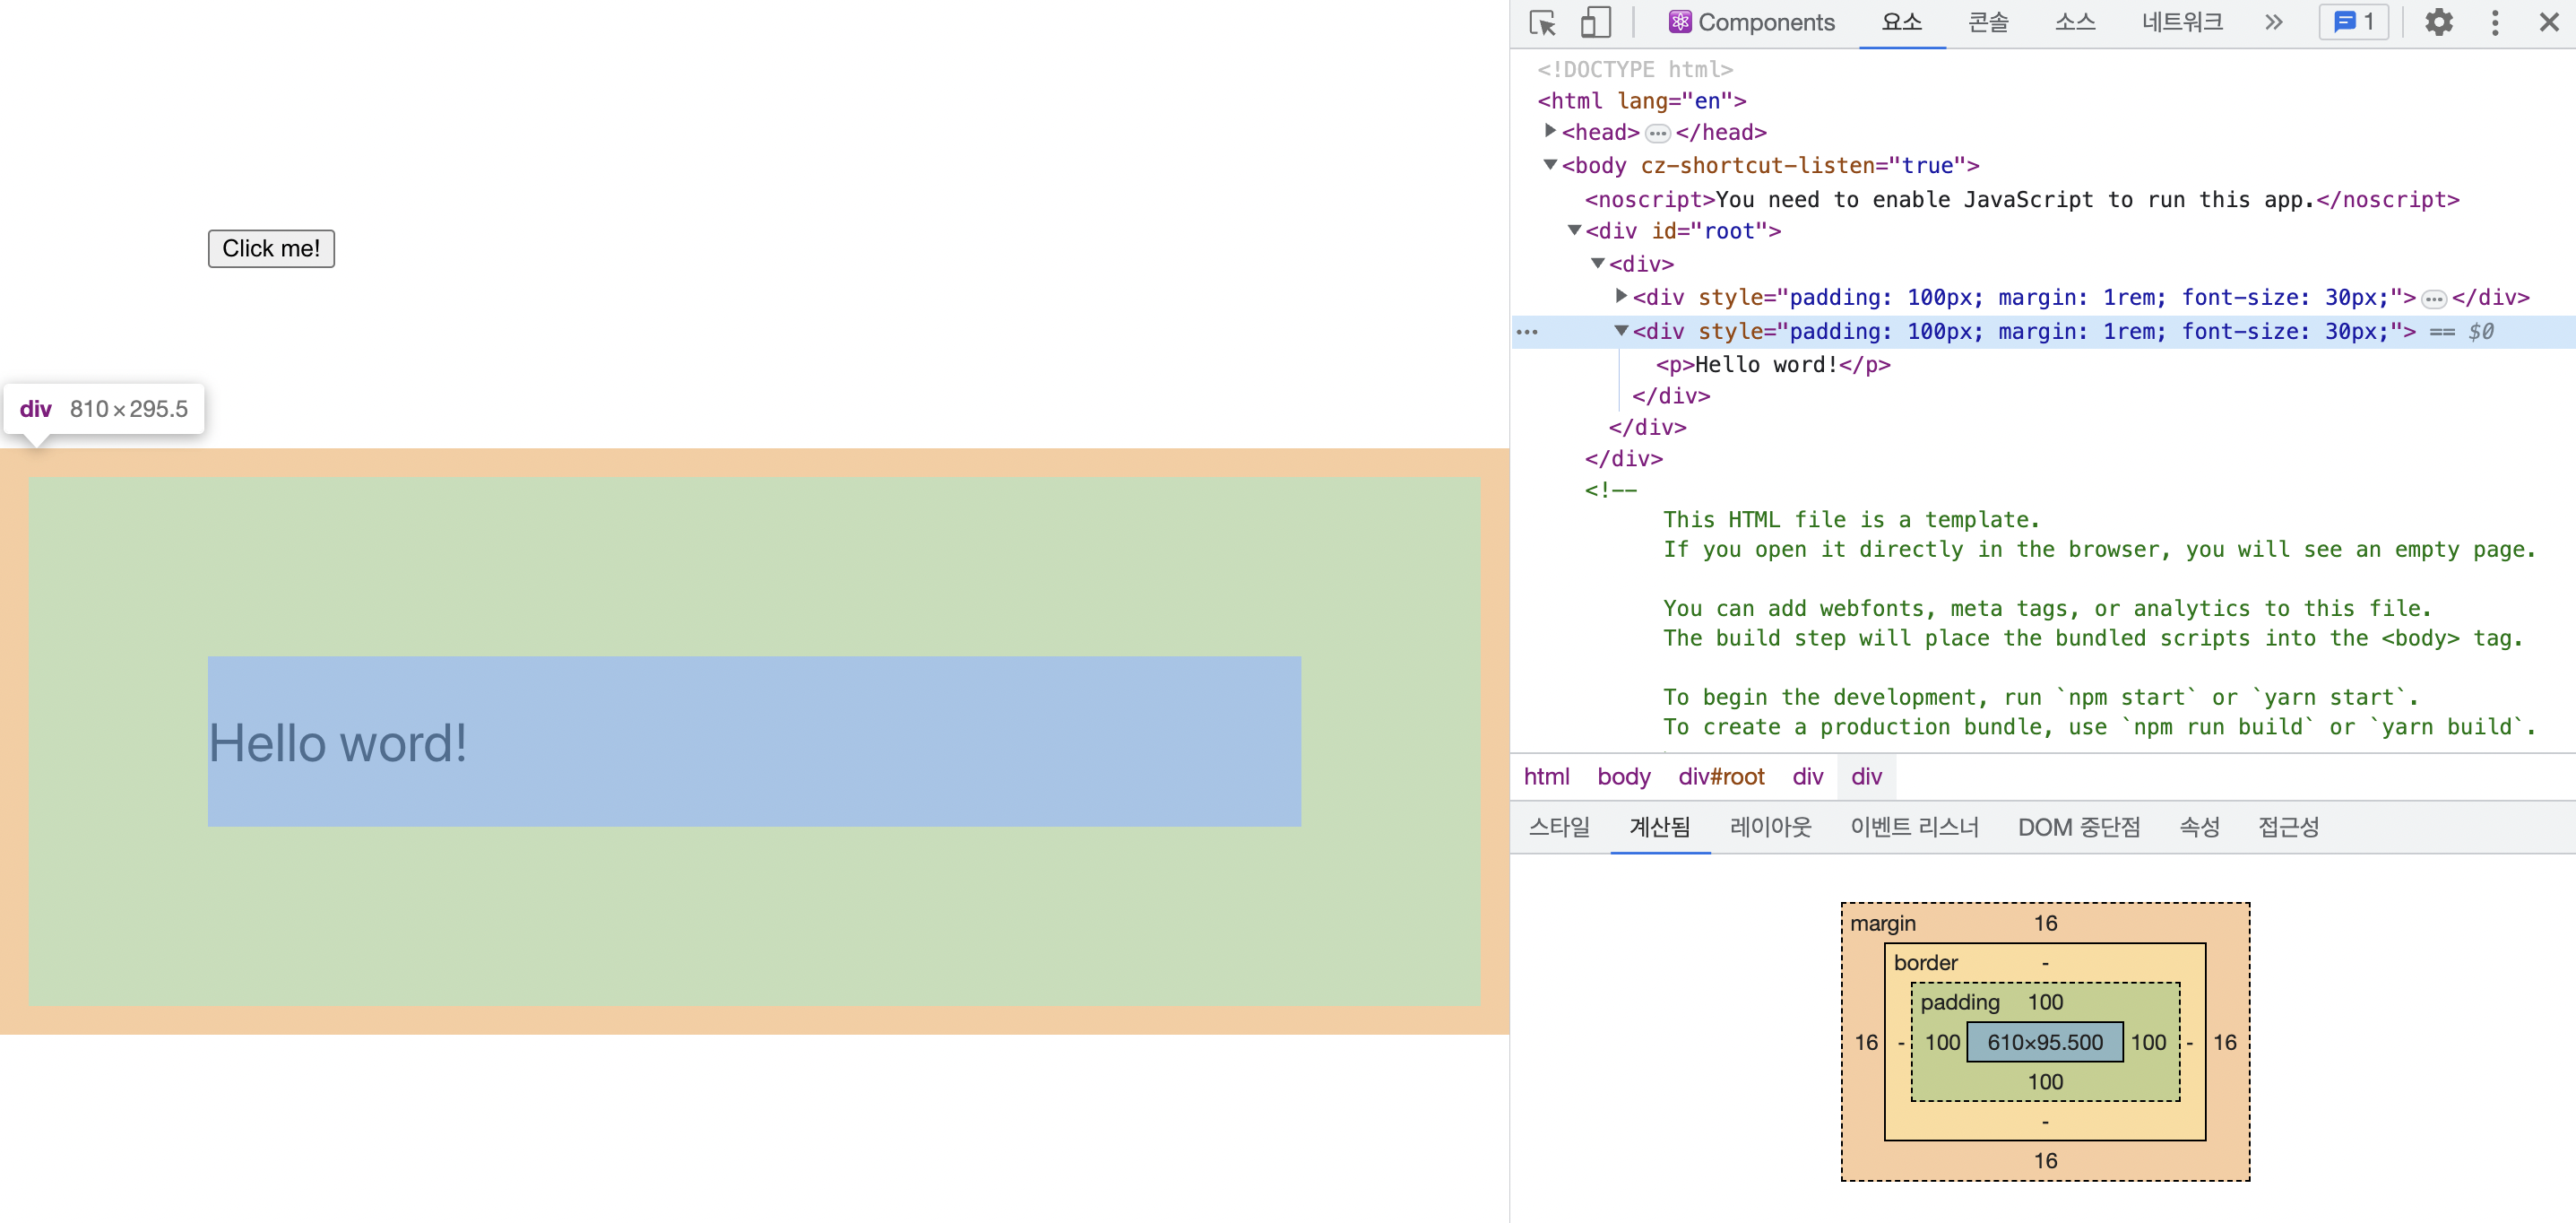2576x1223 pixels.
Task: Switch to the 접근성 pane
Action: [x=2288, y=826]
